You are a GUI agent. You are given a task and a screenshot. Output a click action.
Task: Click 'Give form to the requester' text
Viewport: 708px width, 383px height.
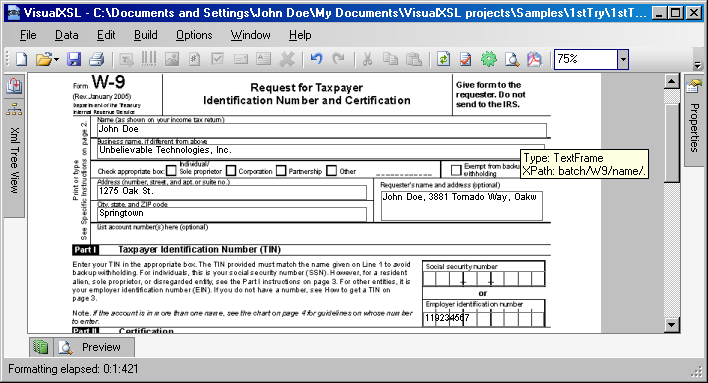(490, 89)
